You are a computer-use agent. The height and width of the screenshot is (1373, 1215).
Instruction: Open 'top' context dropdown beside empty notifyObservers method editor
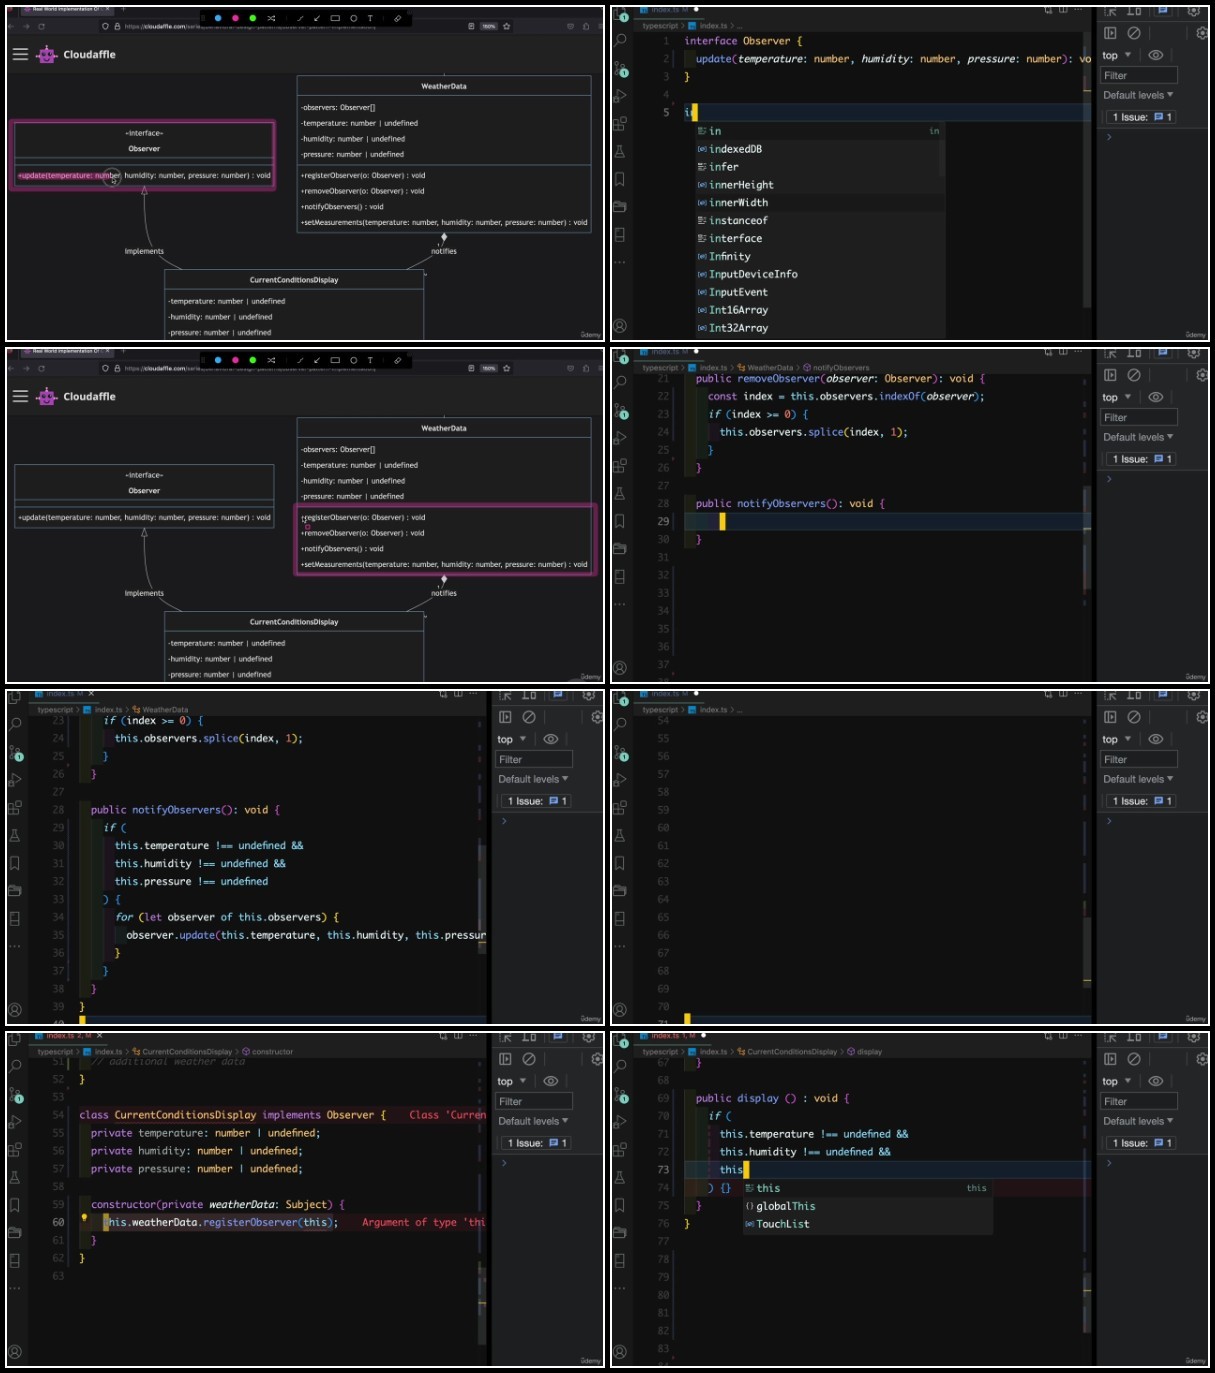pos(1117,397)
